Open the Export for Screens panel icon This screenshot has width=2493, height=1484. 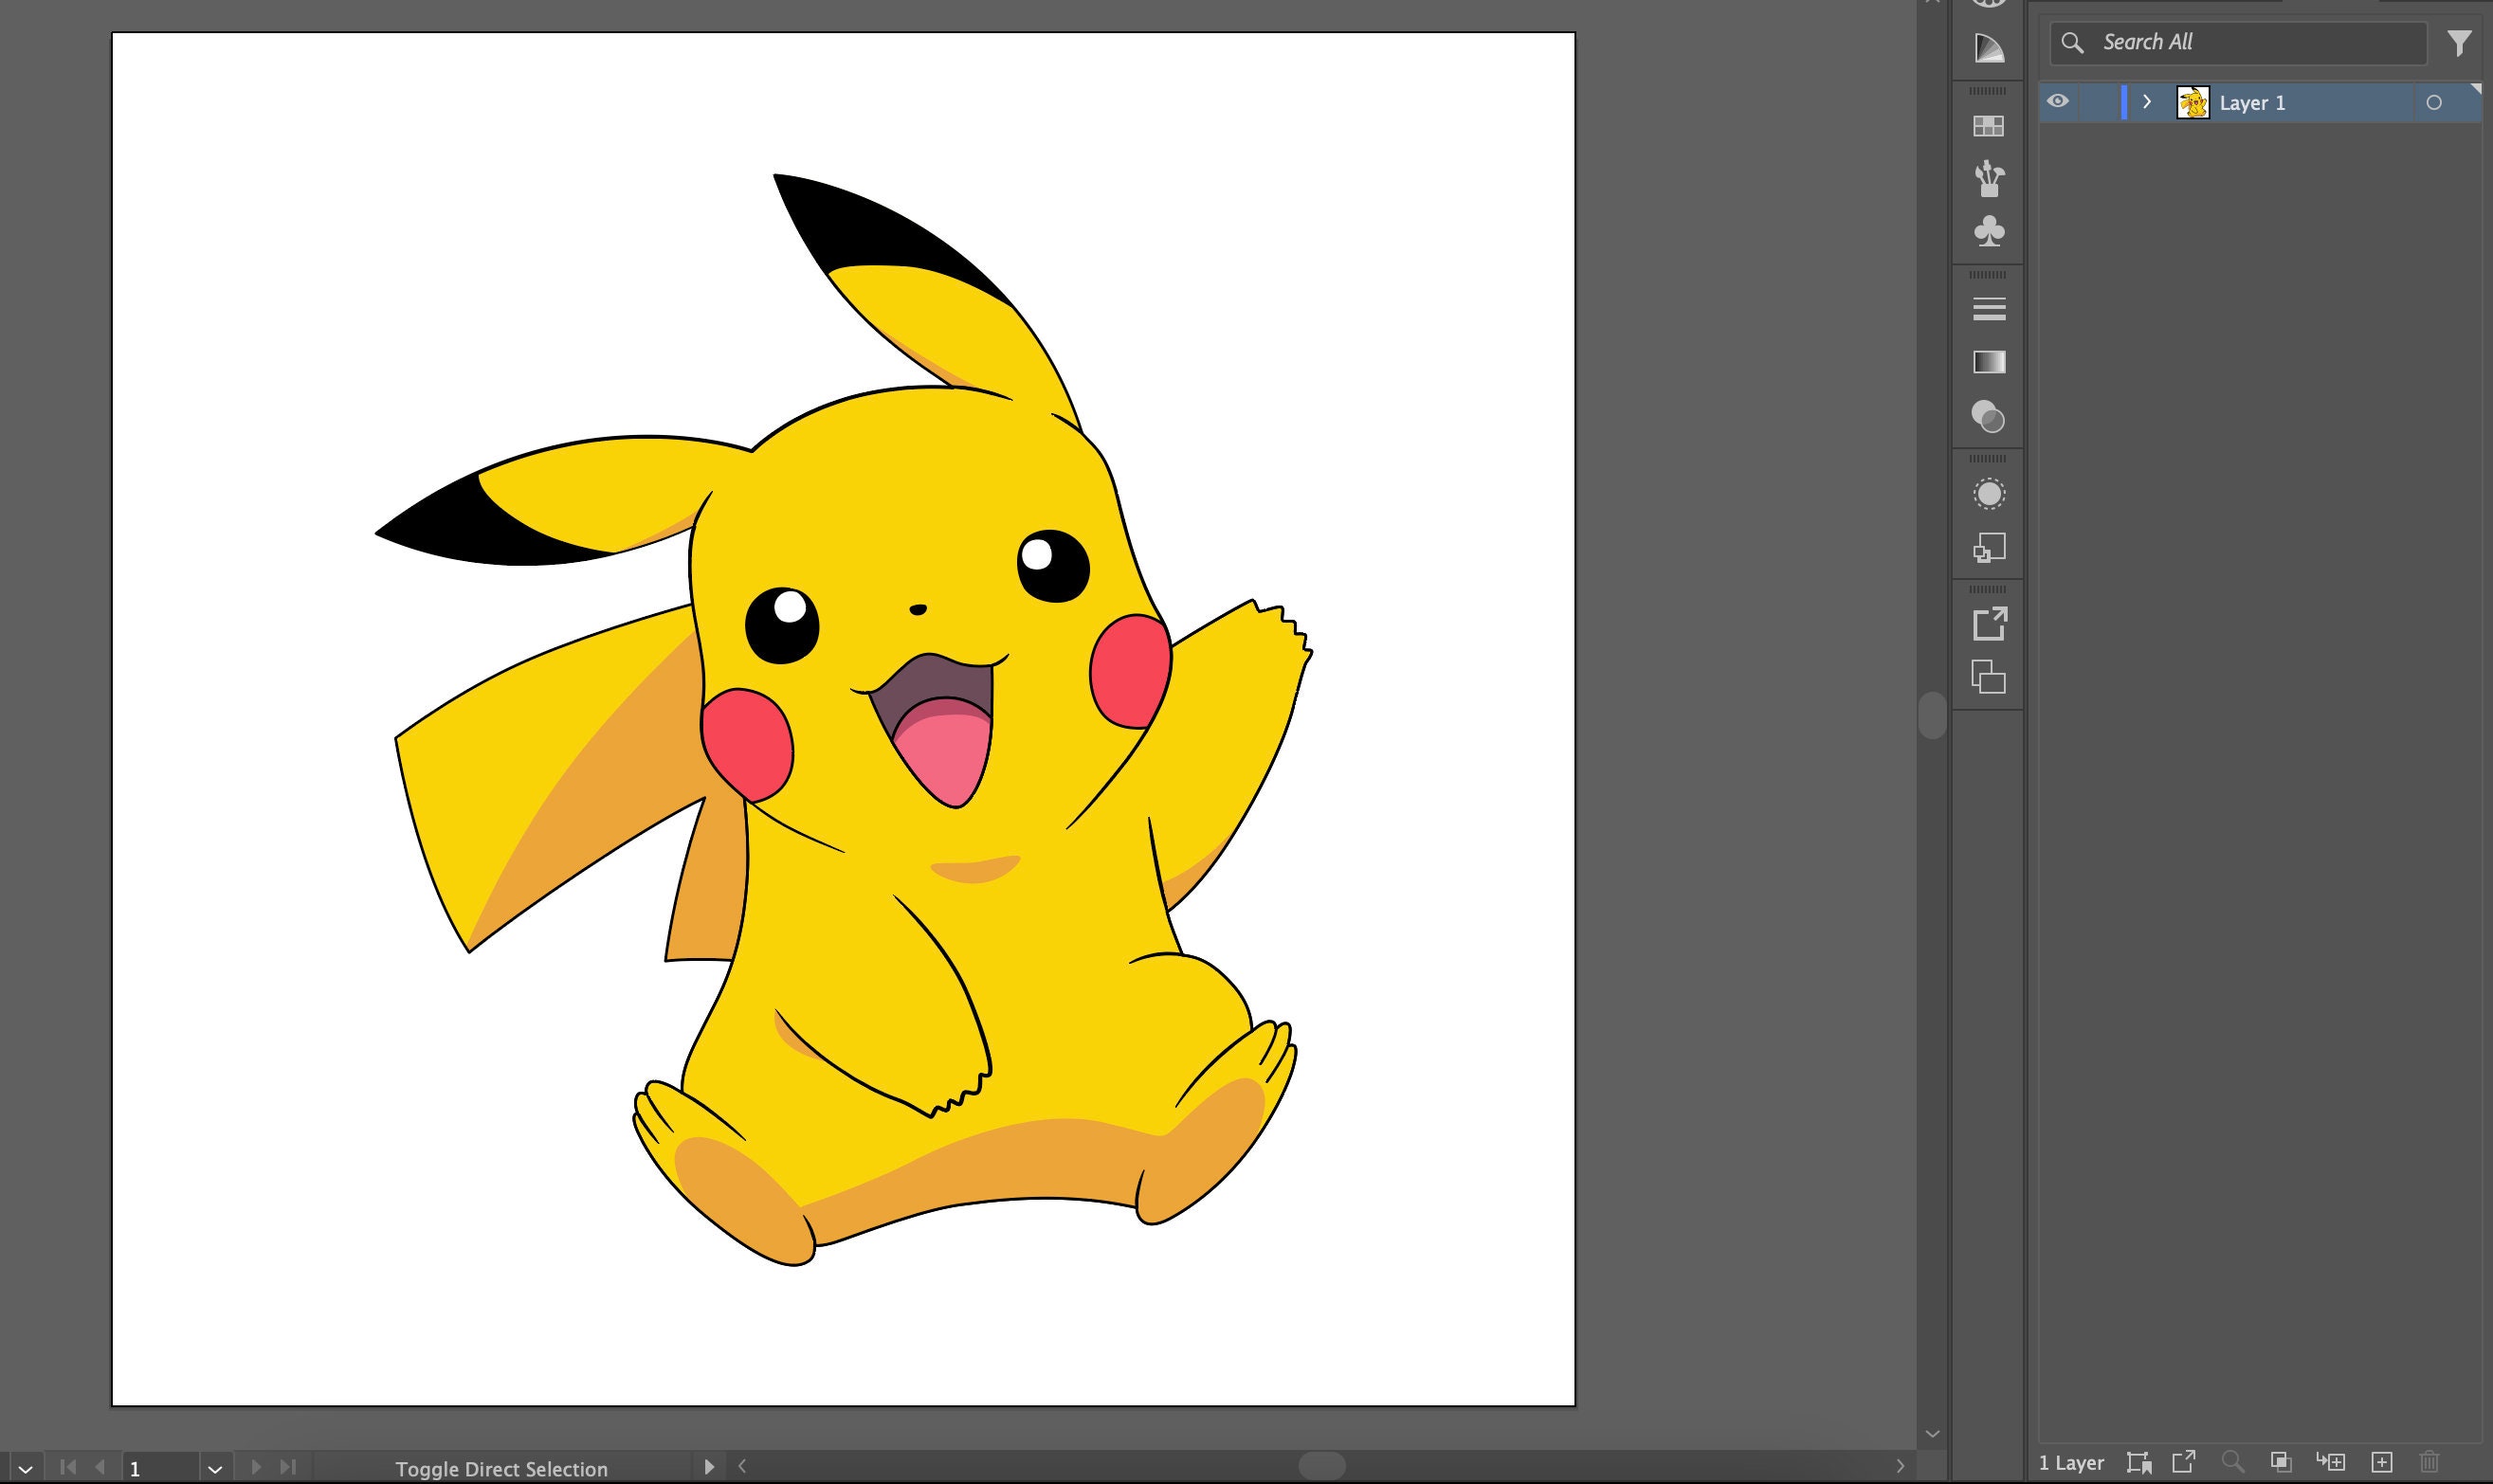pyautogui.click(x=1989, y=624)
